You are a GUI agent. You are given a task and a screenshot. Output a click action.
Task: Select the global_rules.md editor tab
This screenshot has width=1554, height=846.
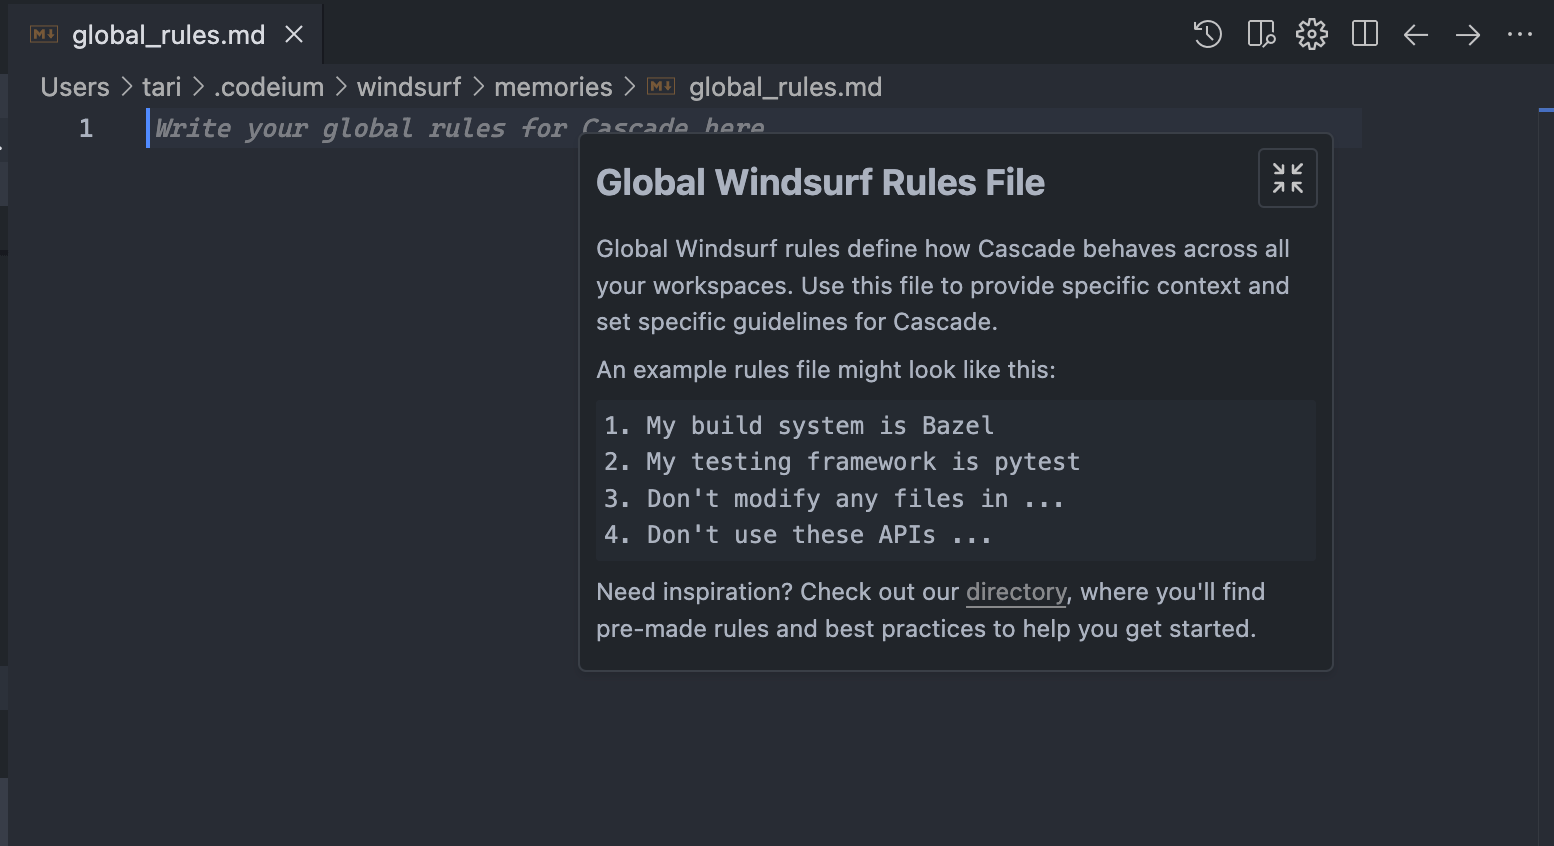pos(166,34)
